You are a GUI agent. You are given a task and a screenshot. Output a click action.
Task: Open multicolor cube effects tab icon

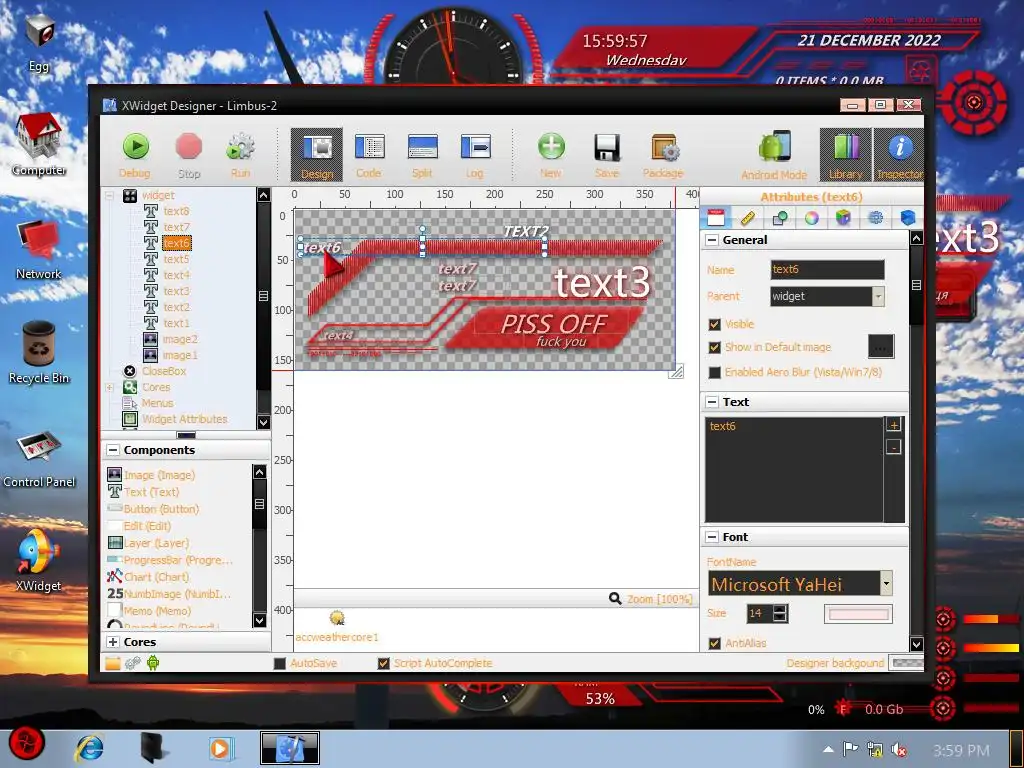point(843,217)
